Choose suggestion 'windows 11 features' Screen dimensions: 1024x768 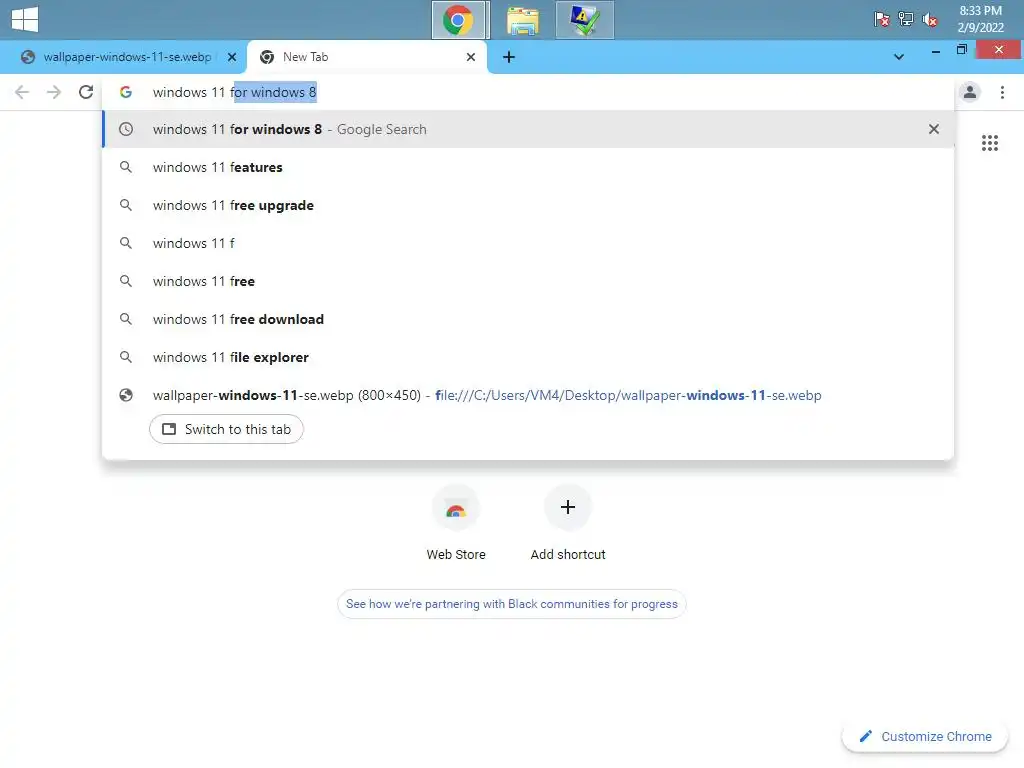coord(528,167)
